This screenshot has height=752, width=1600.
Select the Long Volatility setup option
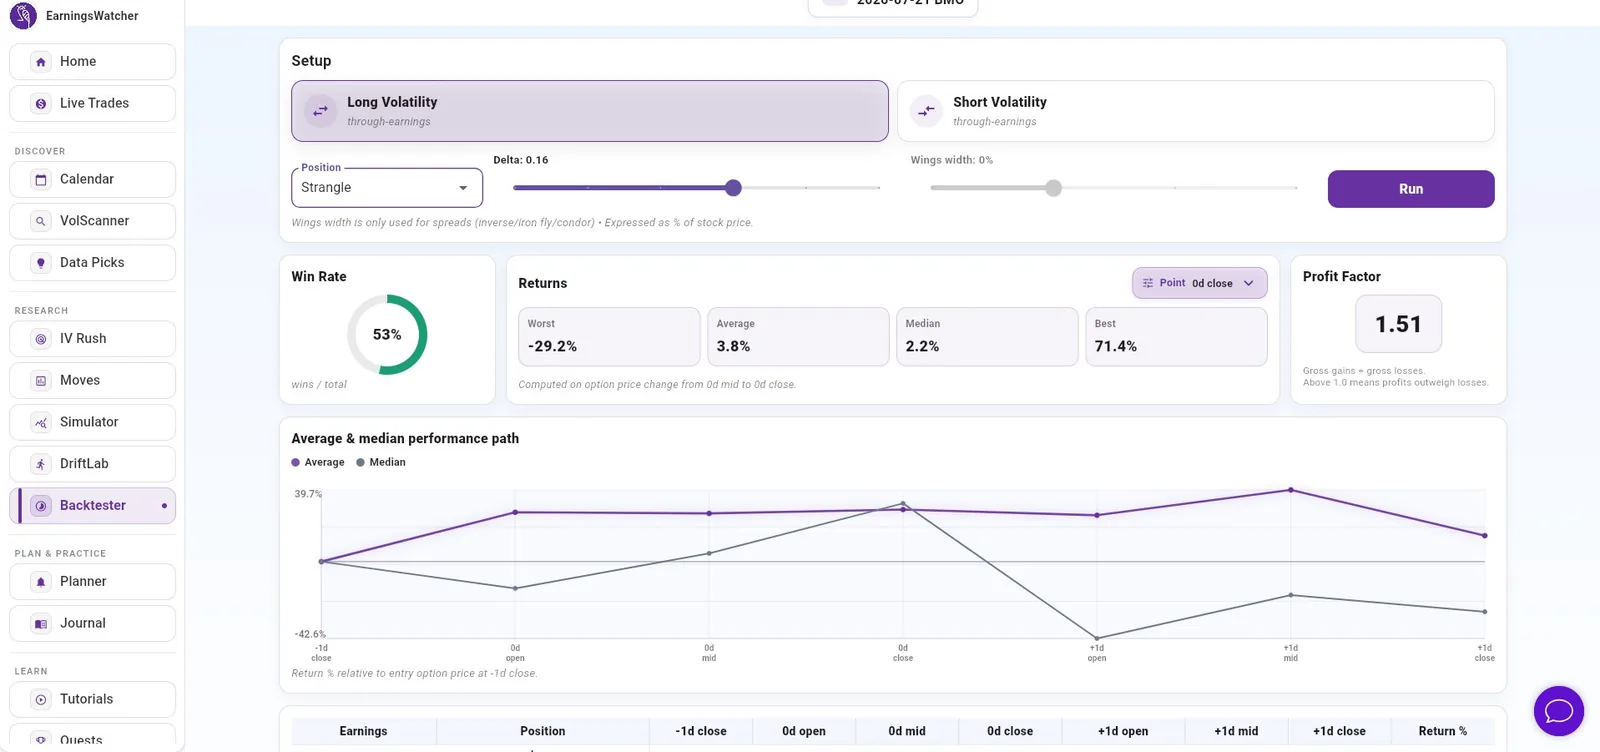(x=590, y=111)
